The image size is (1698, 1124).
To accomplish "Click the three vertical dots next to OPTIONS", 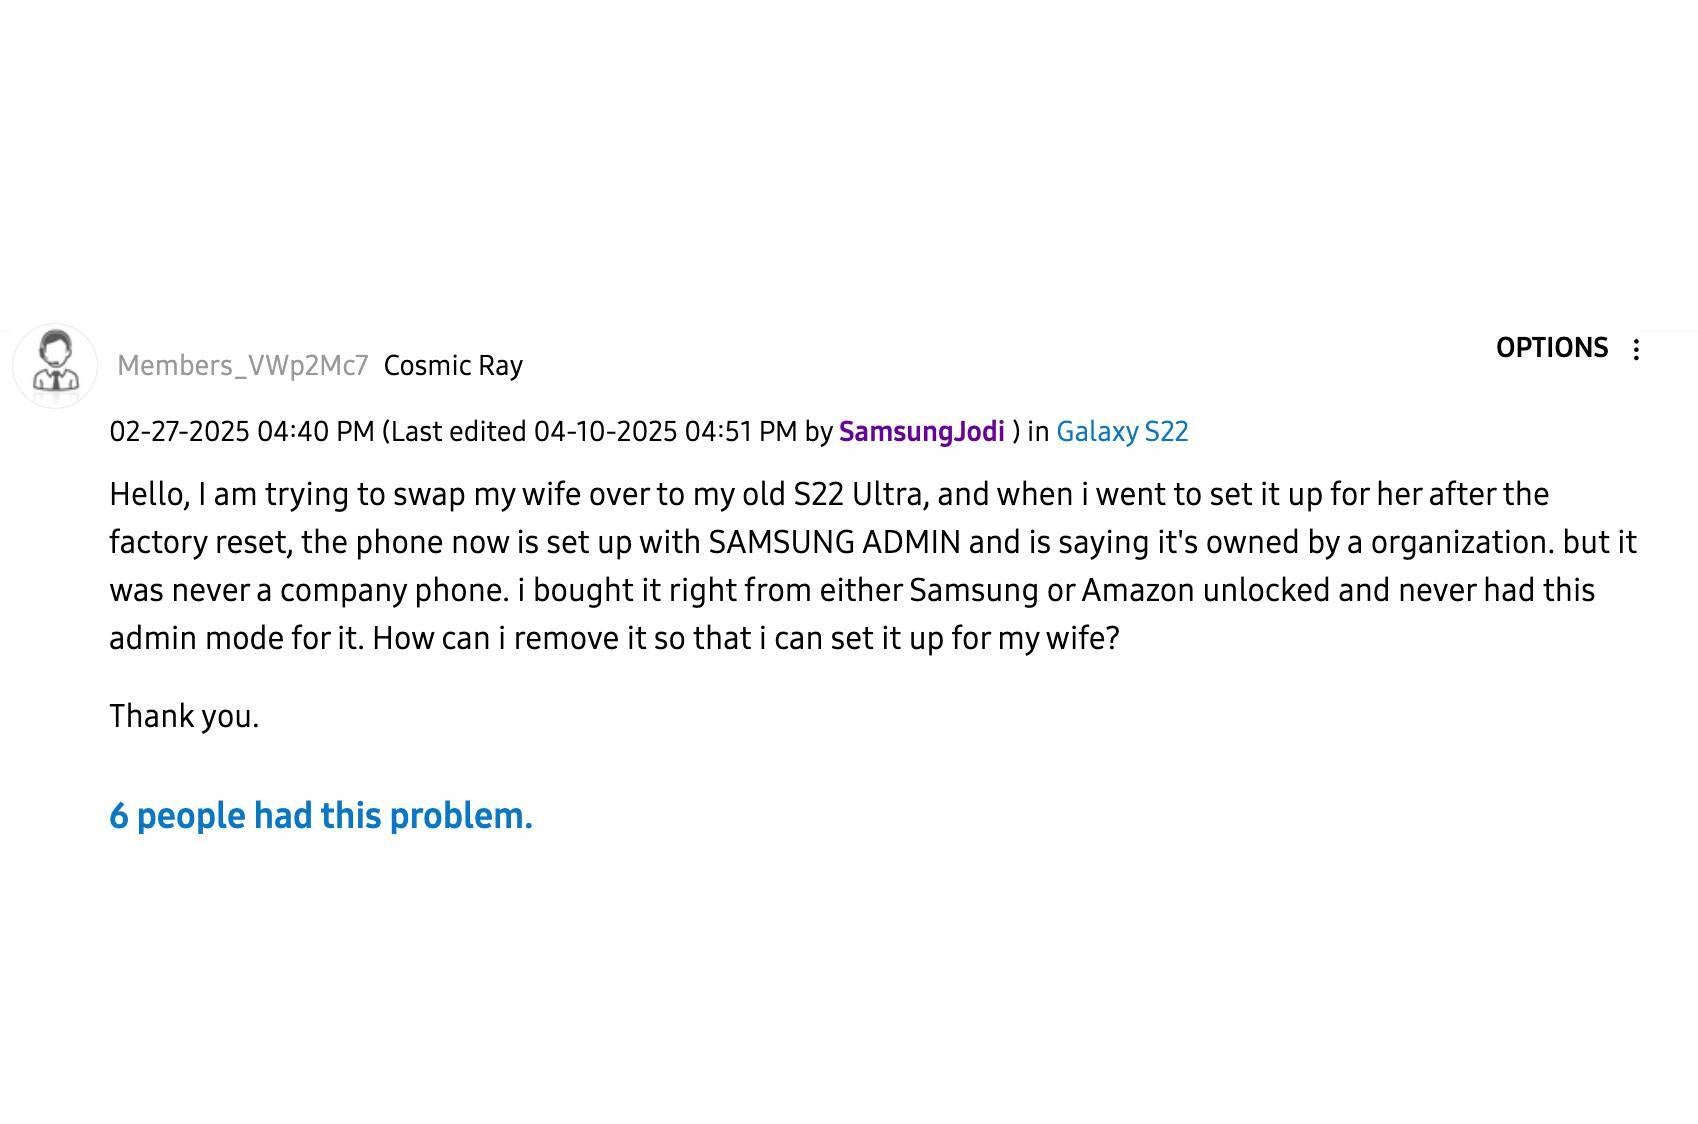I will coord(1636,349).
